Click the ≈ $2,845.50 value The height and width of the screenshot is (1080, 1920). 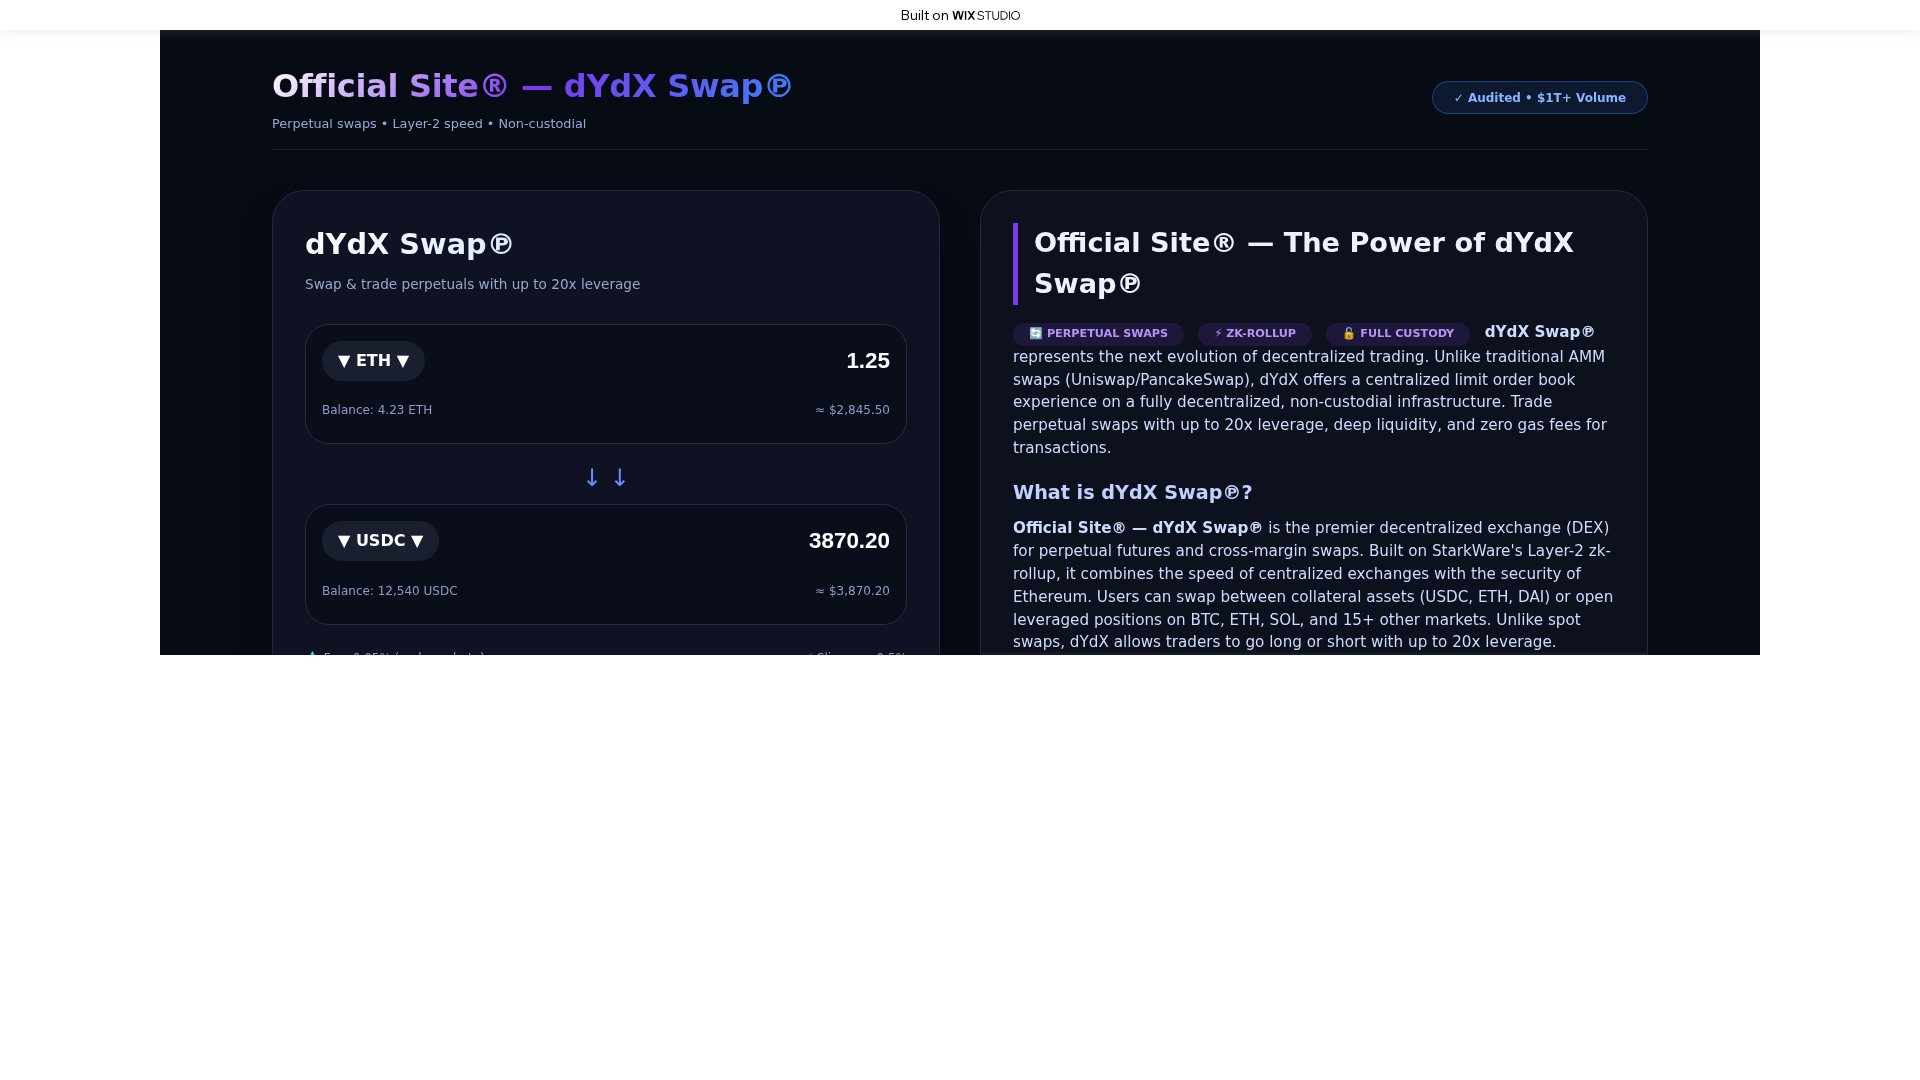click(852, 410)
